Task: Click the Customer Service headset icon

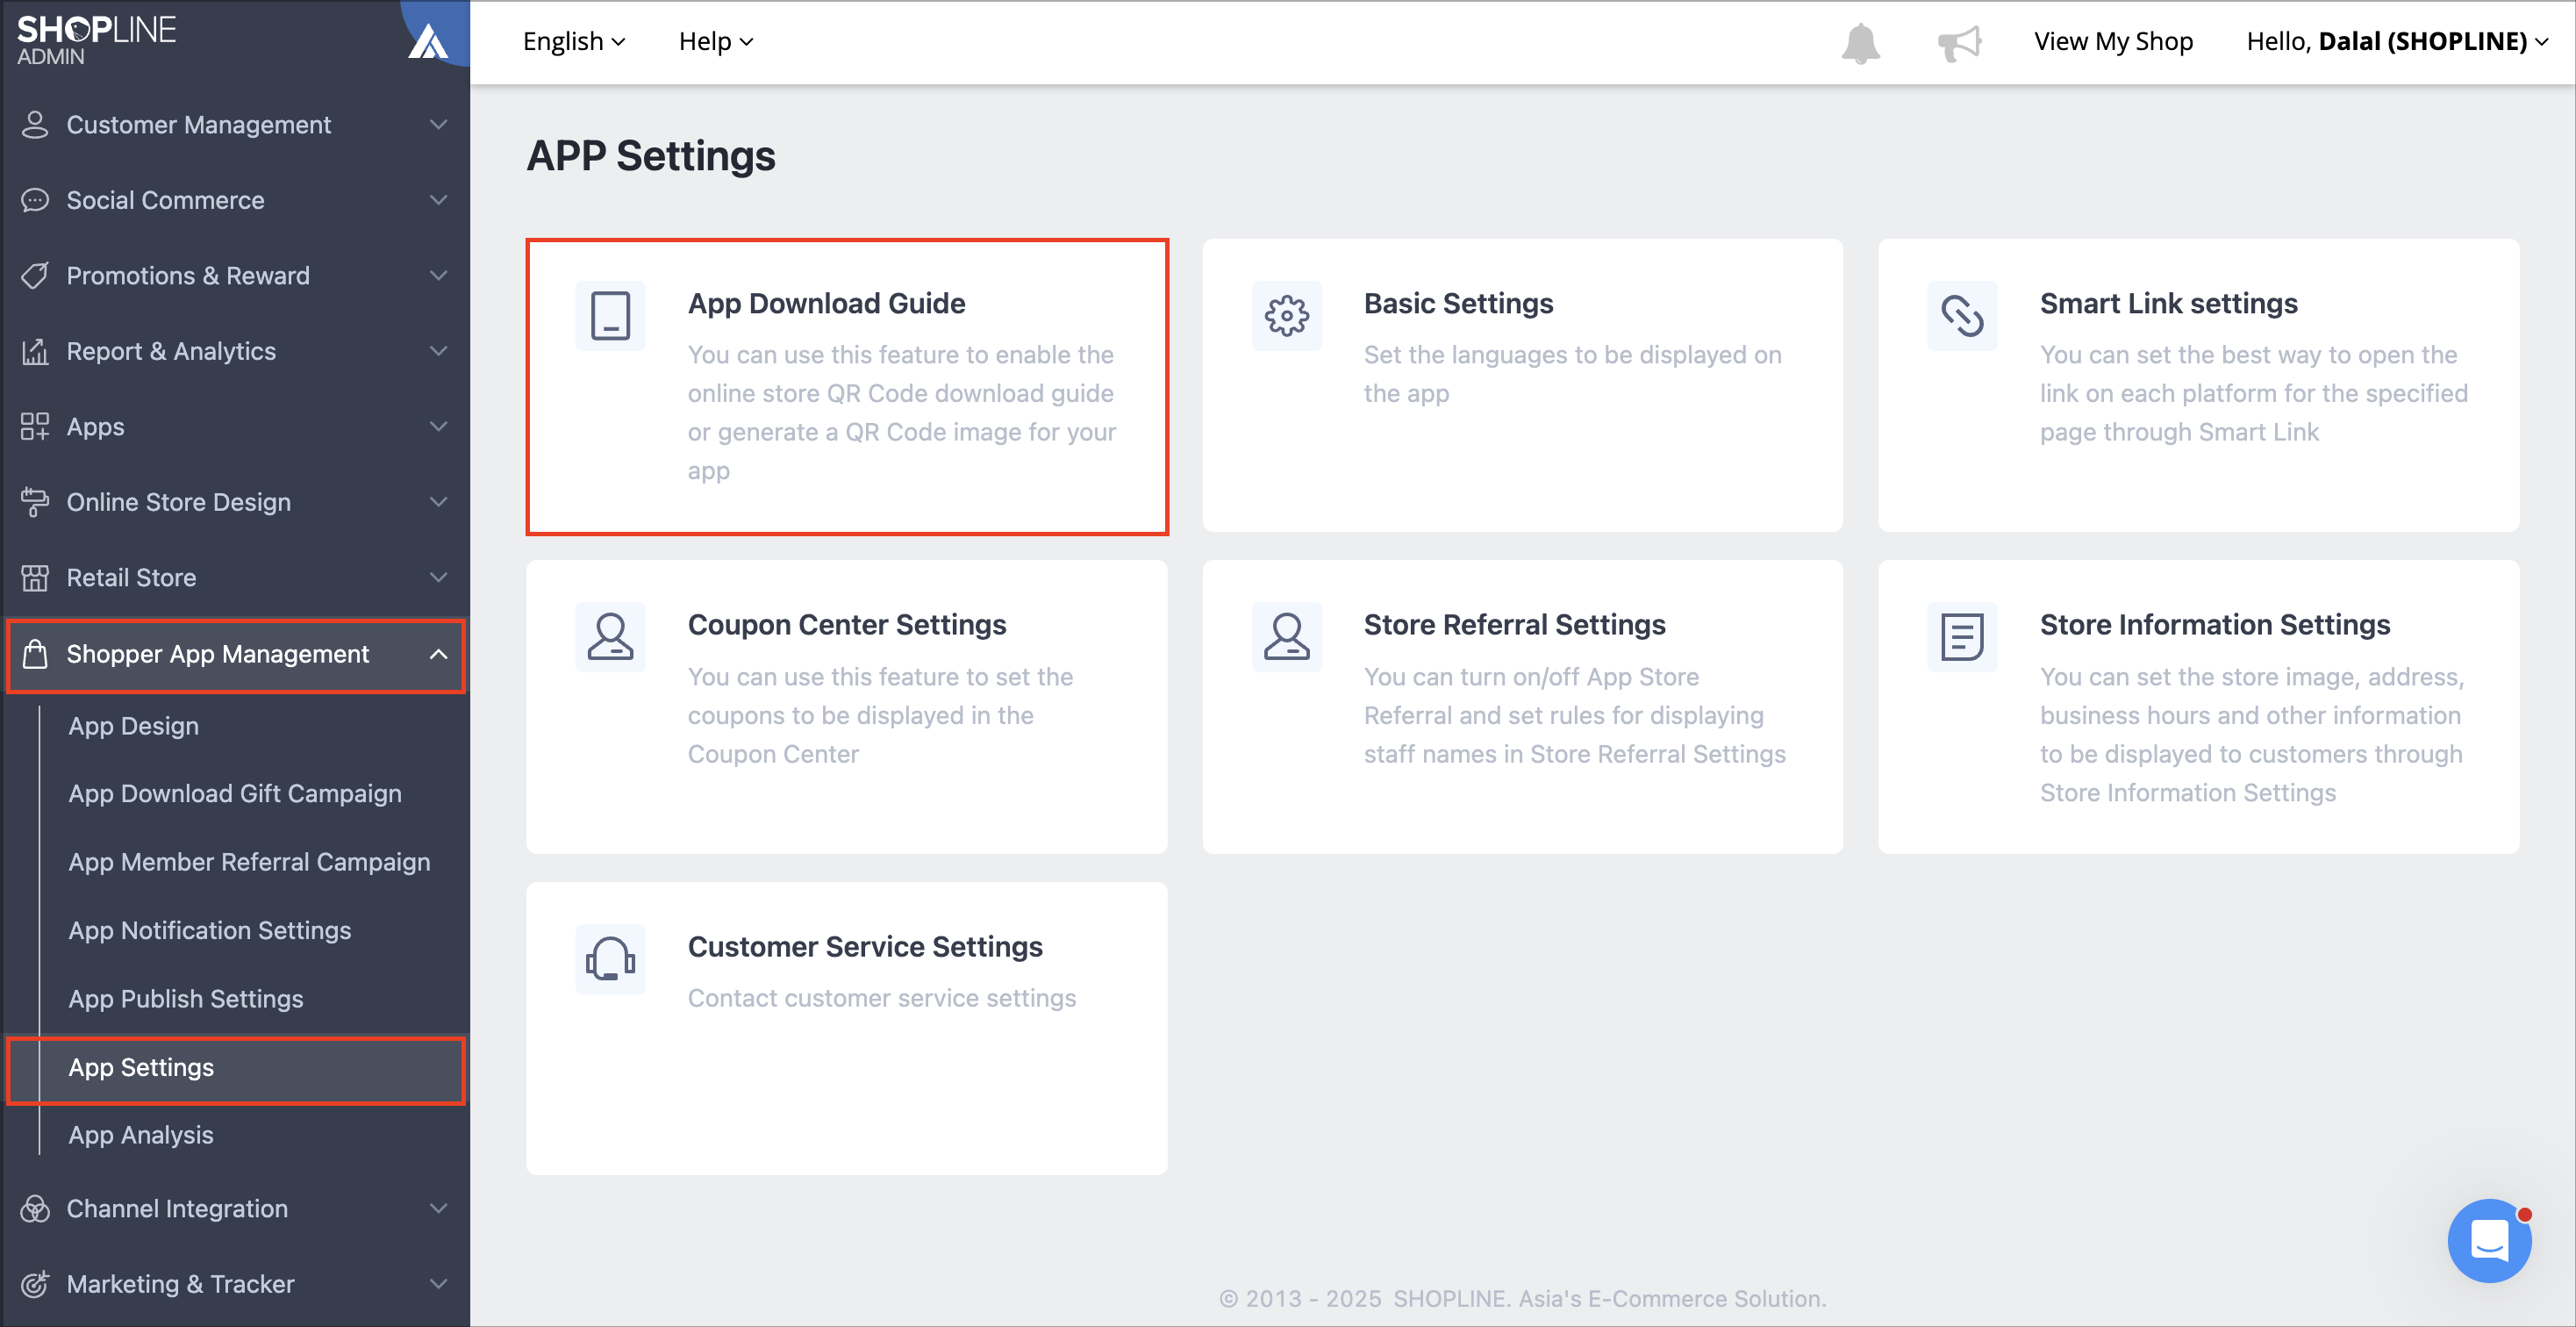Action: 610,959
